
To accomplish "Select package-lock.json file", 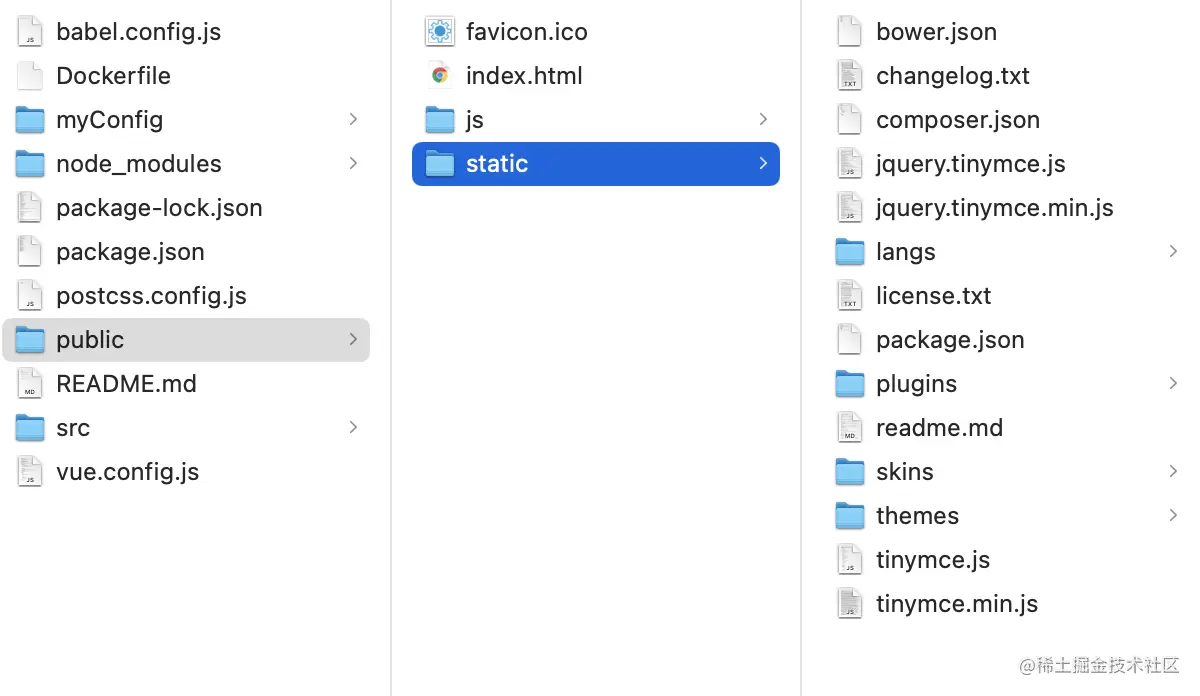I will [159, 208].
